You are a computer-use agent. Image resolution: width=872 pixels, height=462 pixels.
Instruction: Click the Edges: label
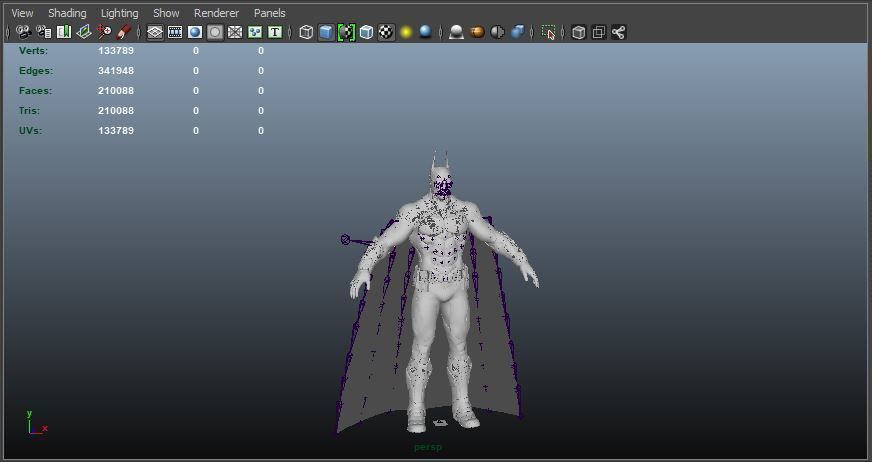[x=36, y=71]
